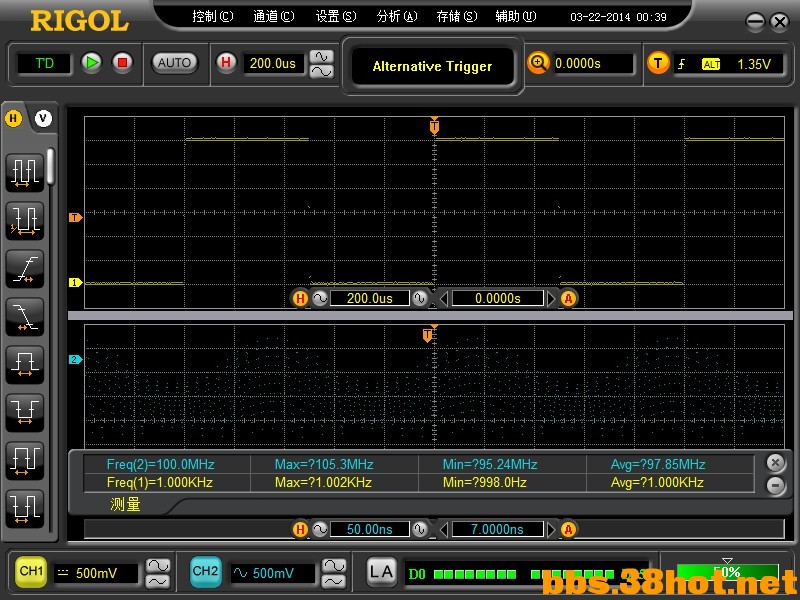Click the H icon in CH1 waveform timebase bar
Screen dimensions: 800x600
click(301, 298)
